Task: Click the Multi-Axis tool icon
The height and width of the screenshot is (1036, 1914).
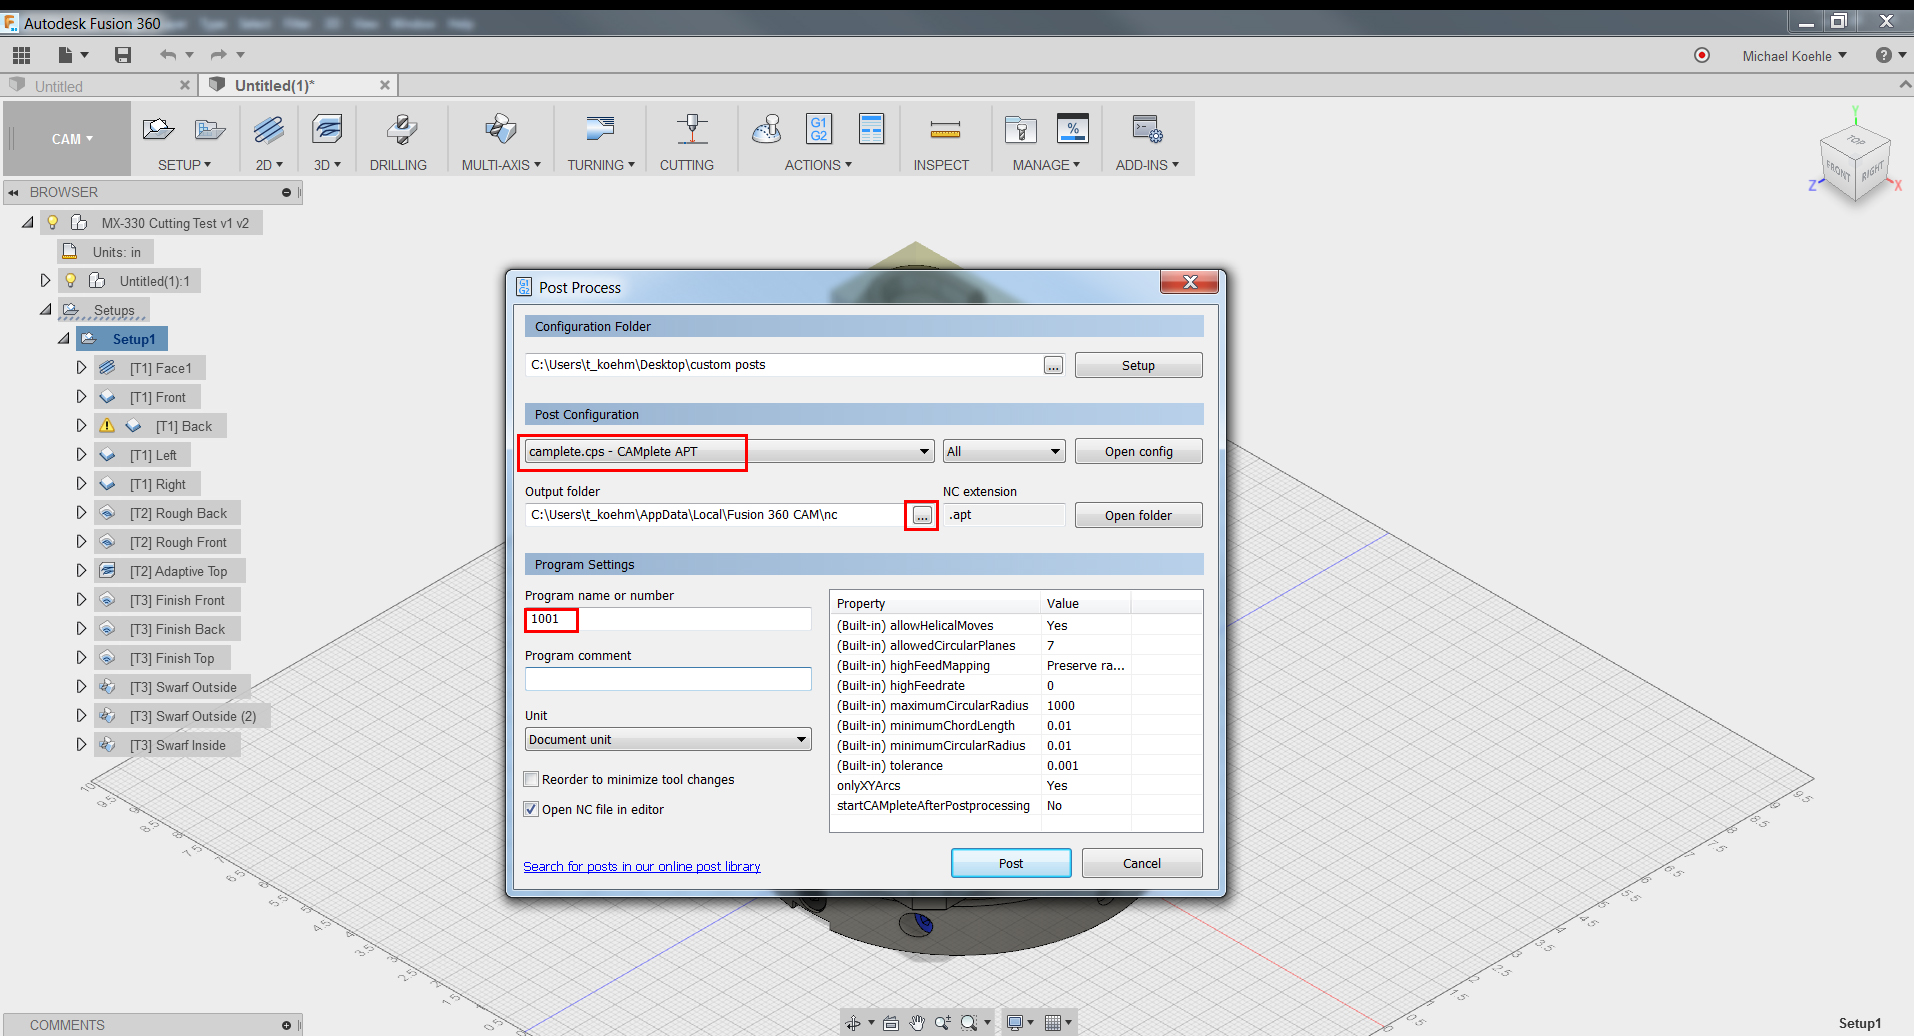Action: (x=501, y=129)
